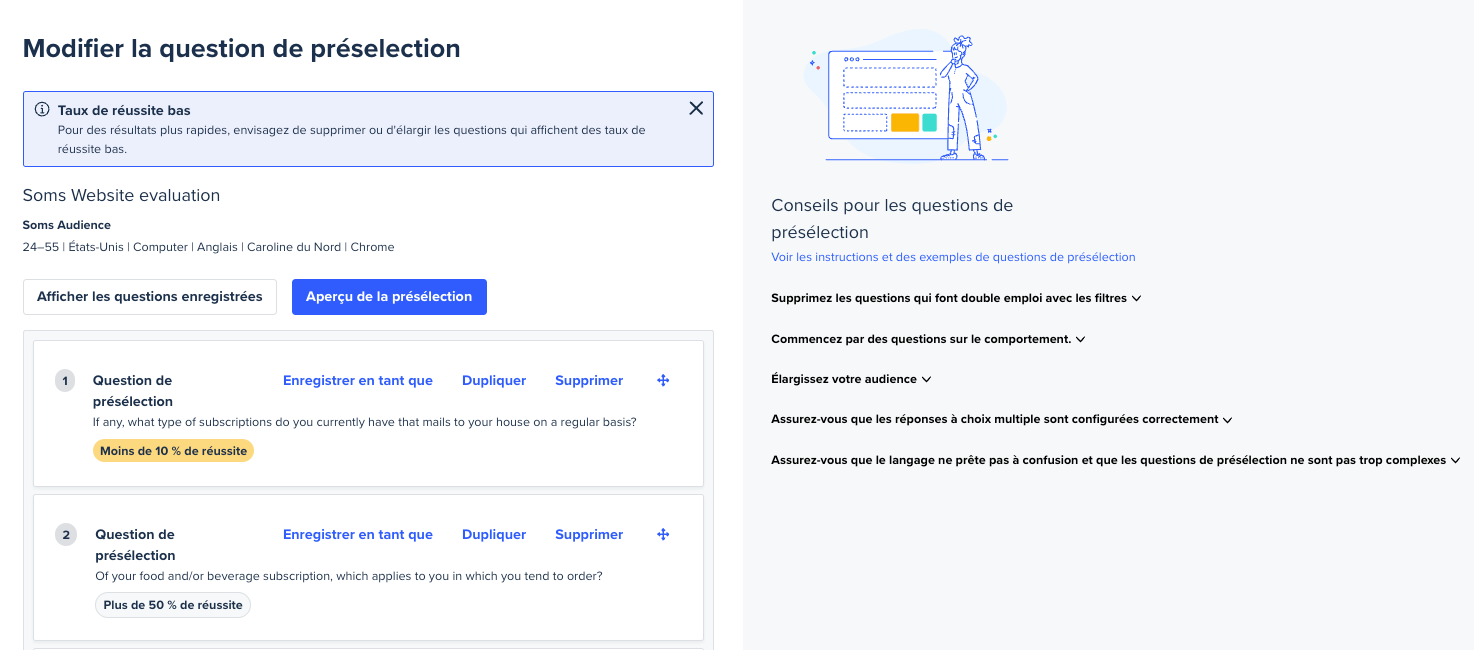Viewport: 1474px width, 650px height.
Task: Click the number 1 question badge
Action: 65,381
